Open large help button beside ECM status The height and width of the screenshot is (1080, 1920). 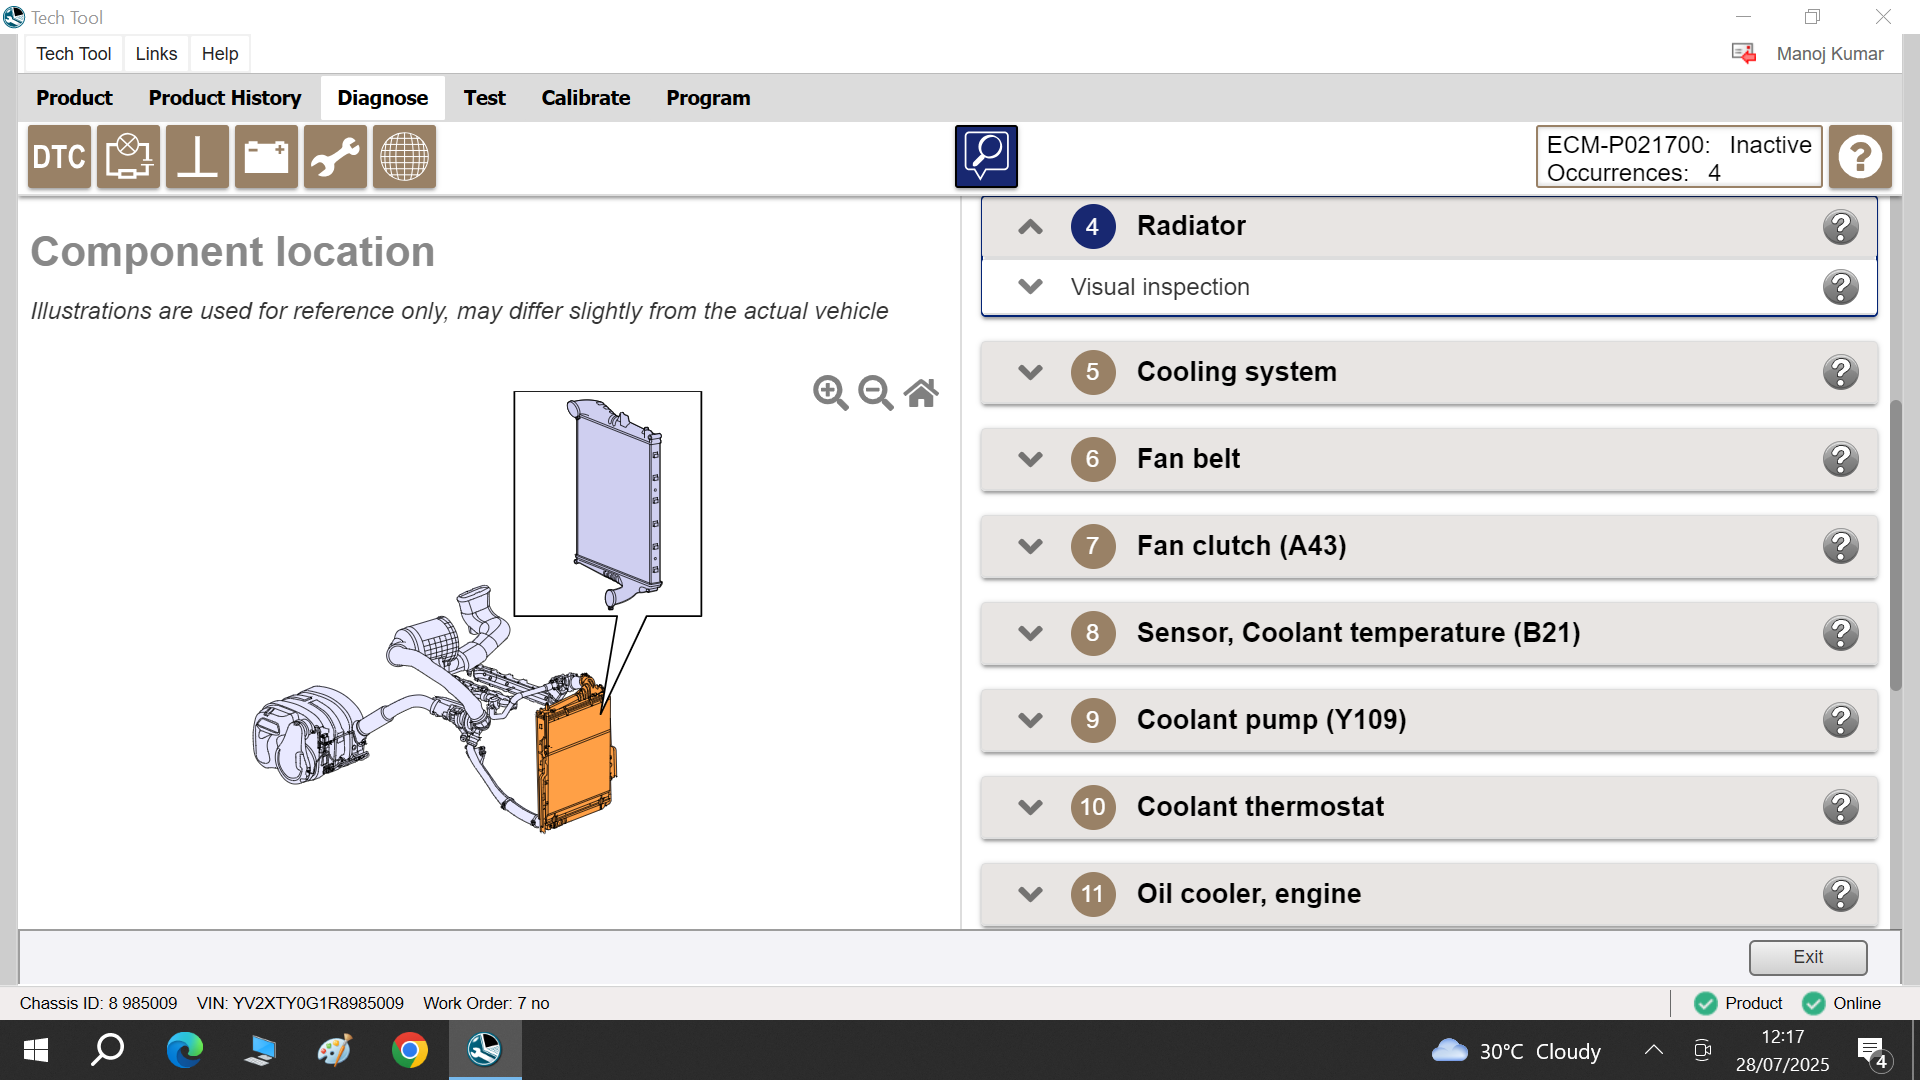[x=1860, y=157]
